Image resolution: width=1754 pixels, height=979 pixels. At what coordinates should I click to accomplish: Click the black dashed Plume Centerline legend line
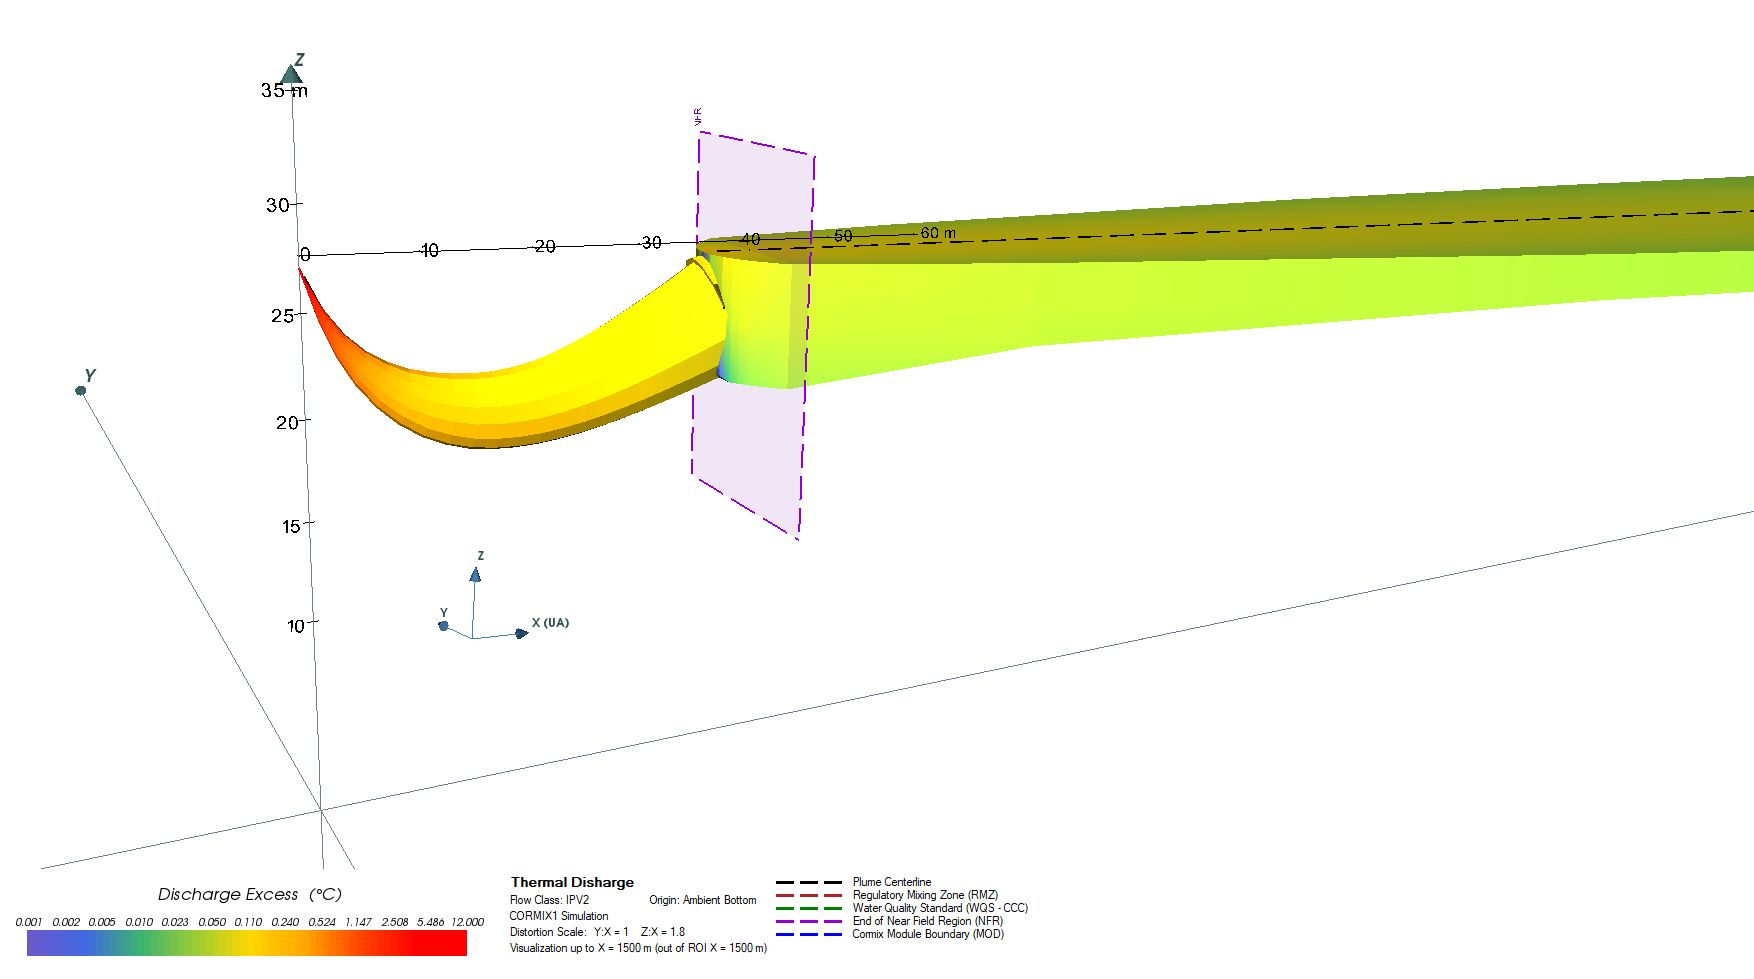[809, 883]
